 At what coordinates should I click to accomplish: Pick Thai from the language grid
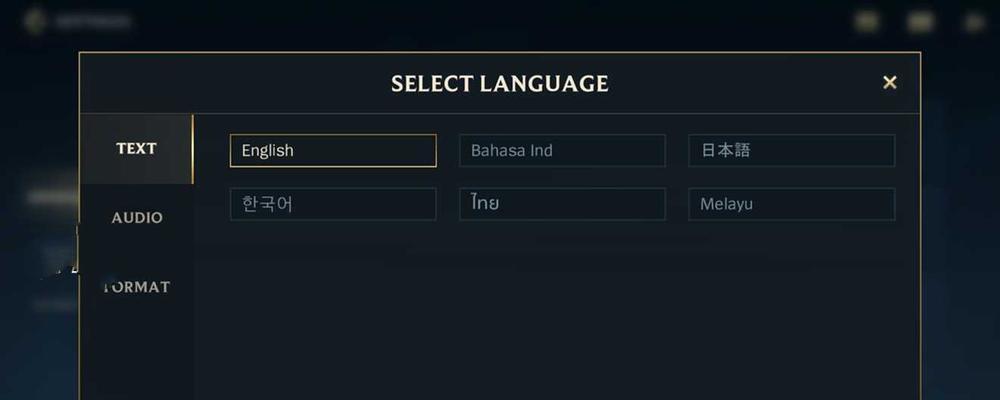click(x=562, y=204)
